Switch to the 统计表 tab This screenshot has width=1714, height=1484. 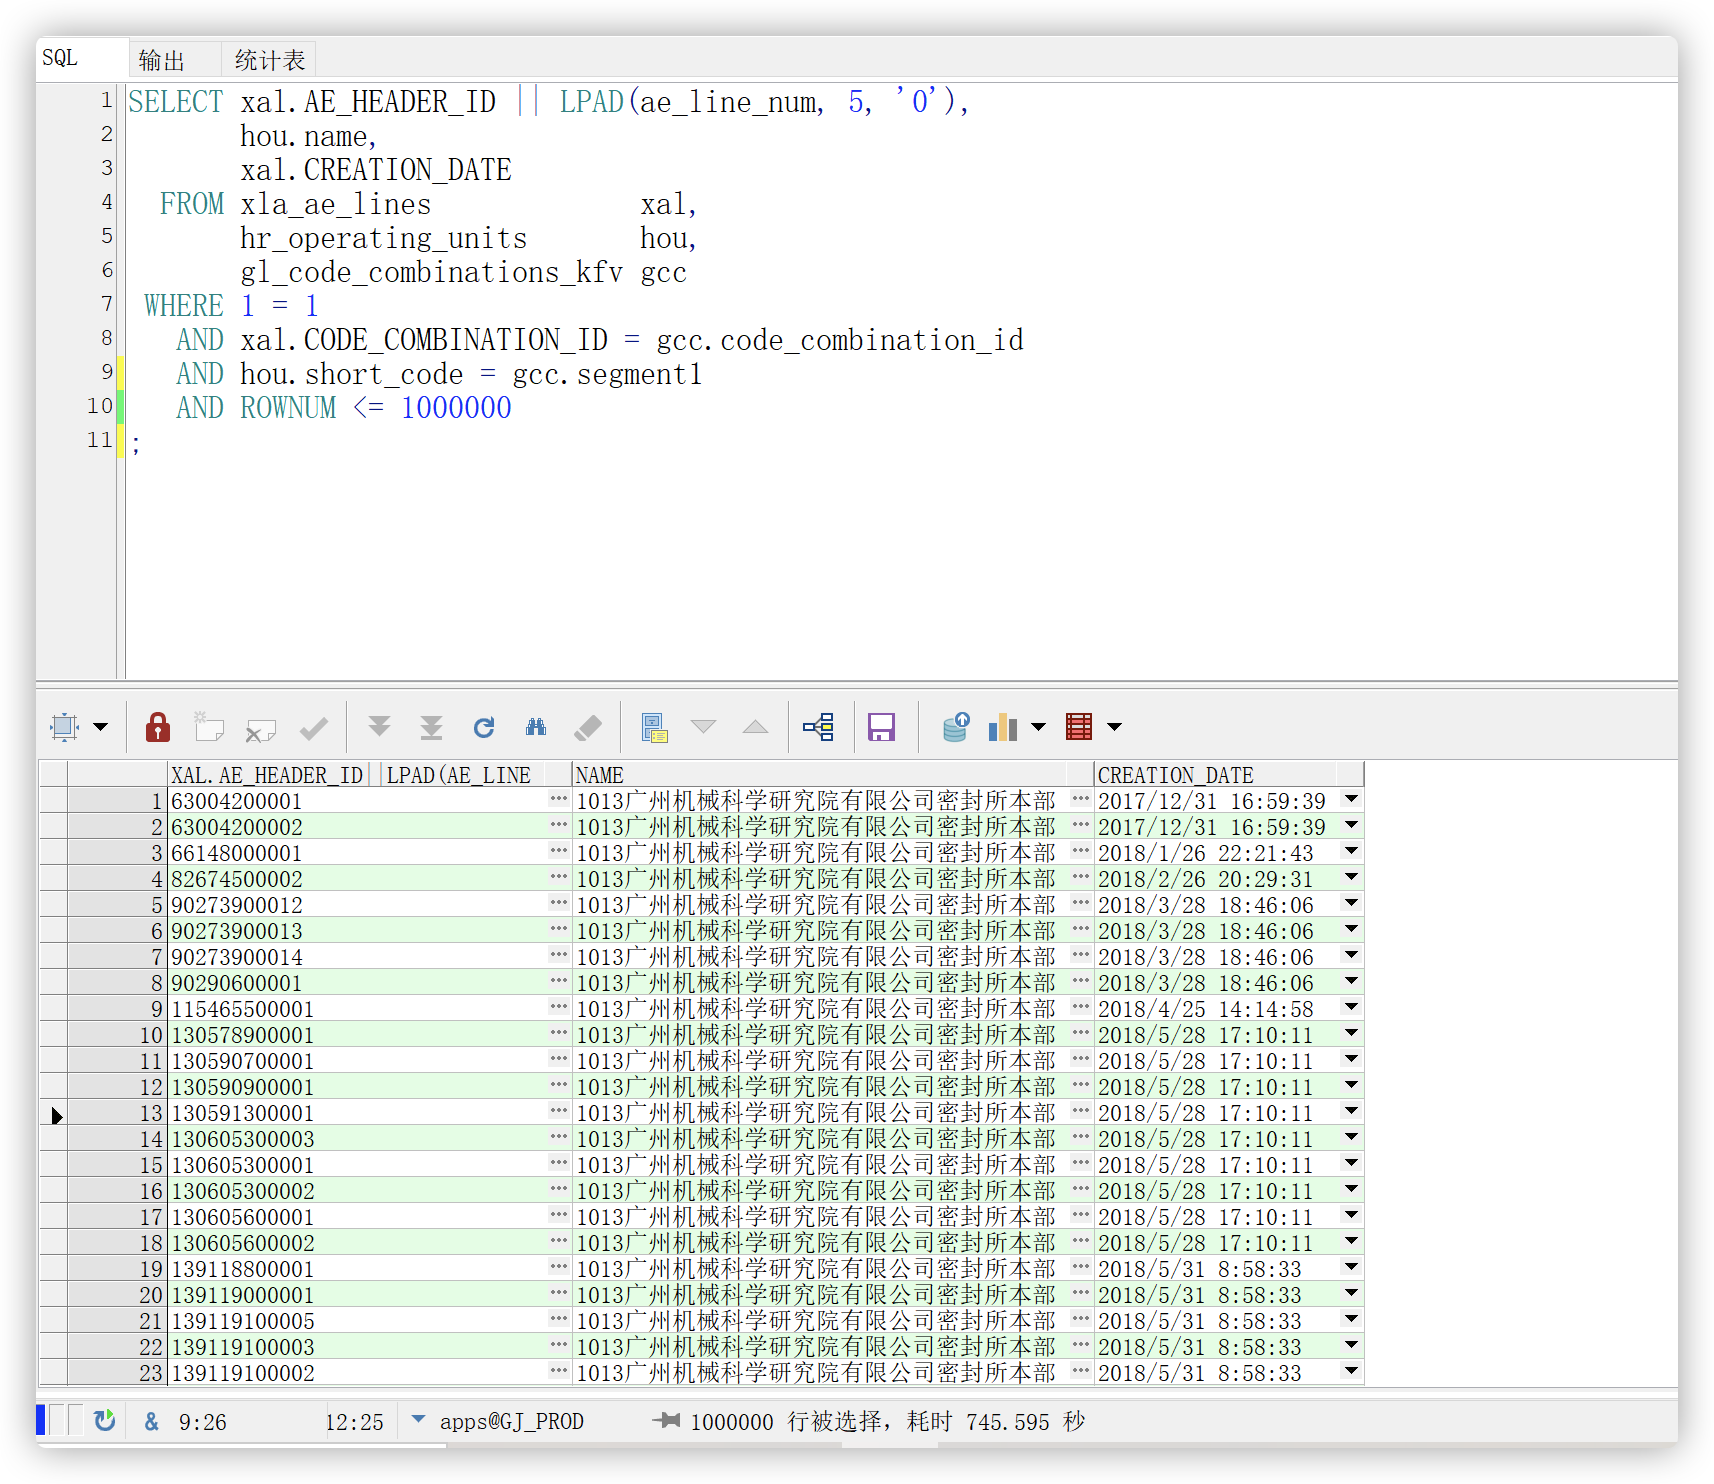click(269, 60)
